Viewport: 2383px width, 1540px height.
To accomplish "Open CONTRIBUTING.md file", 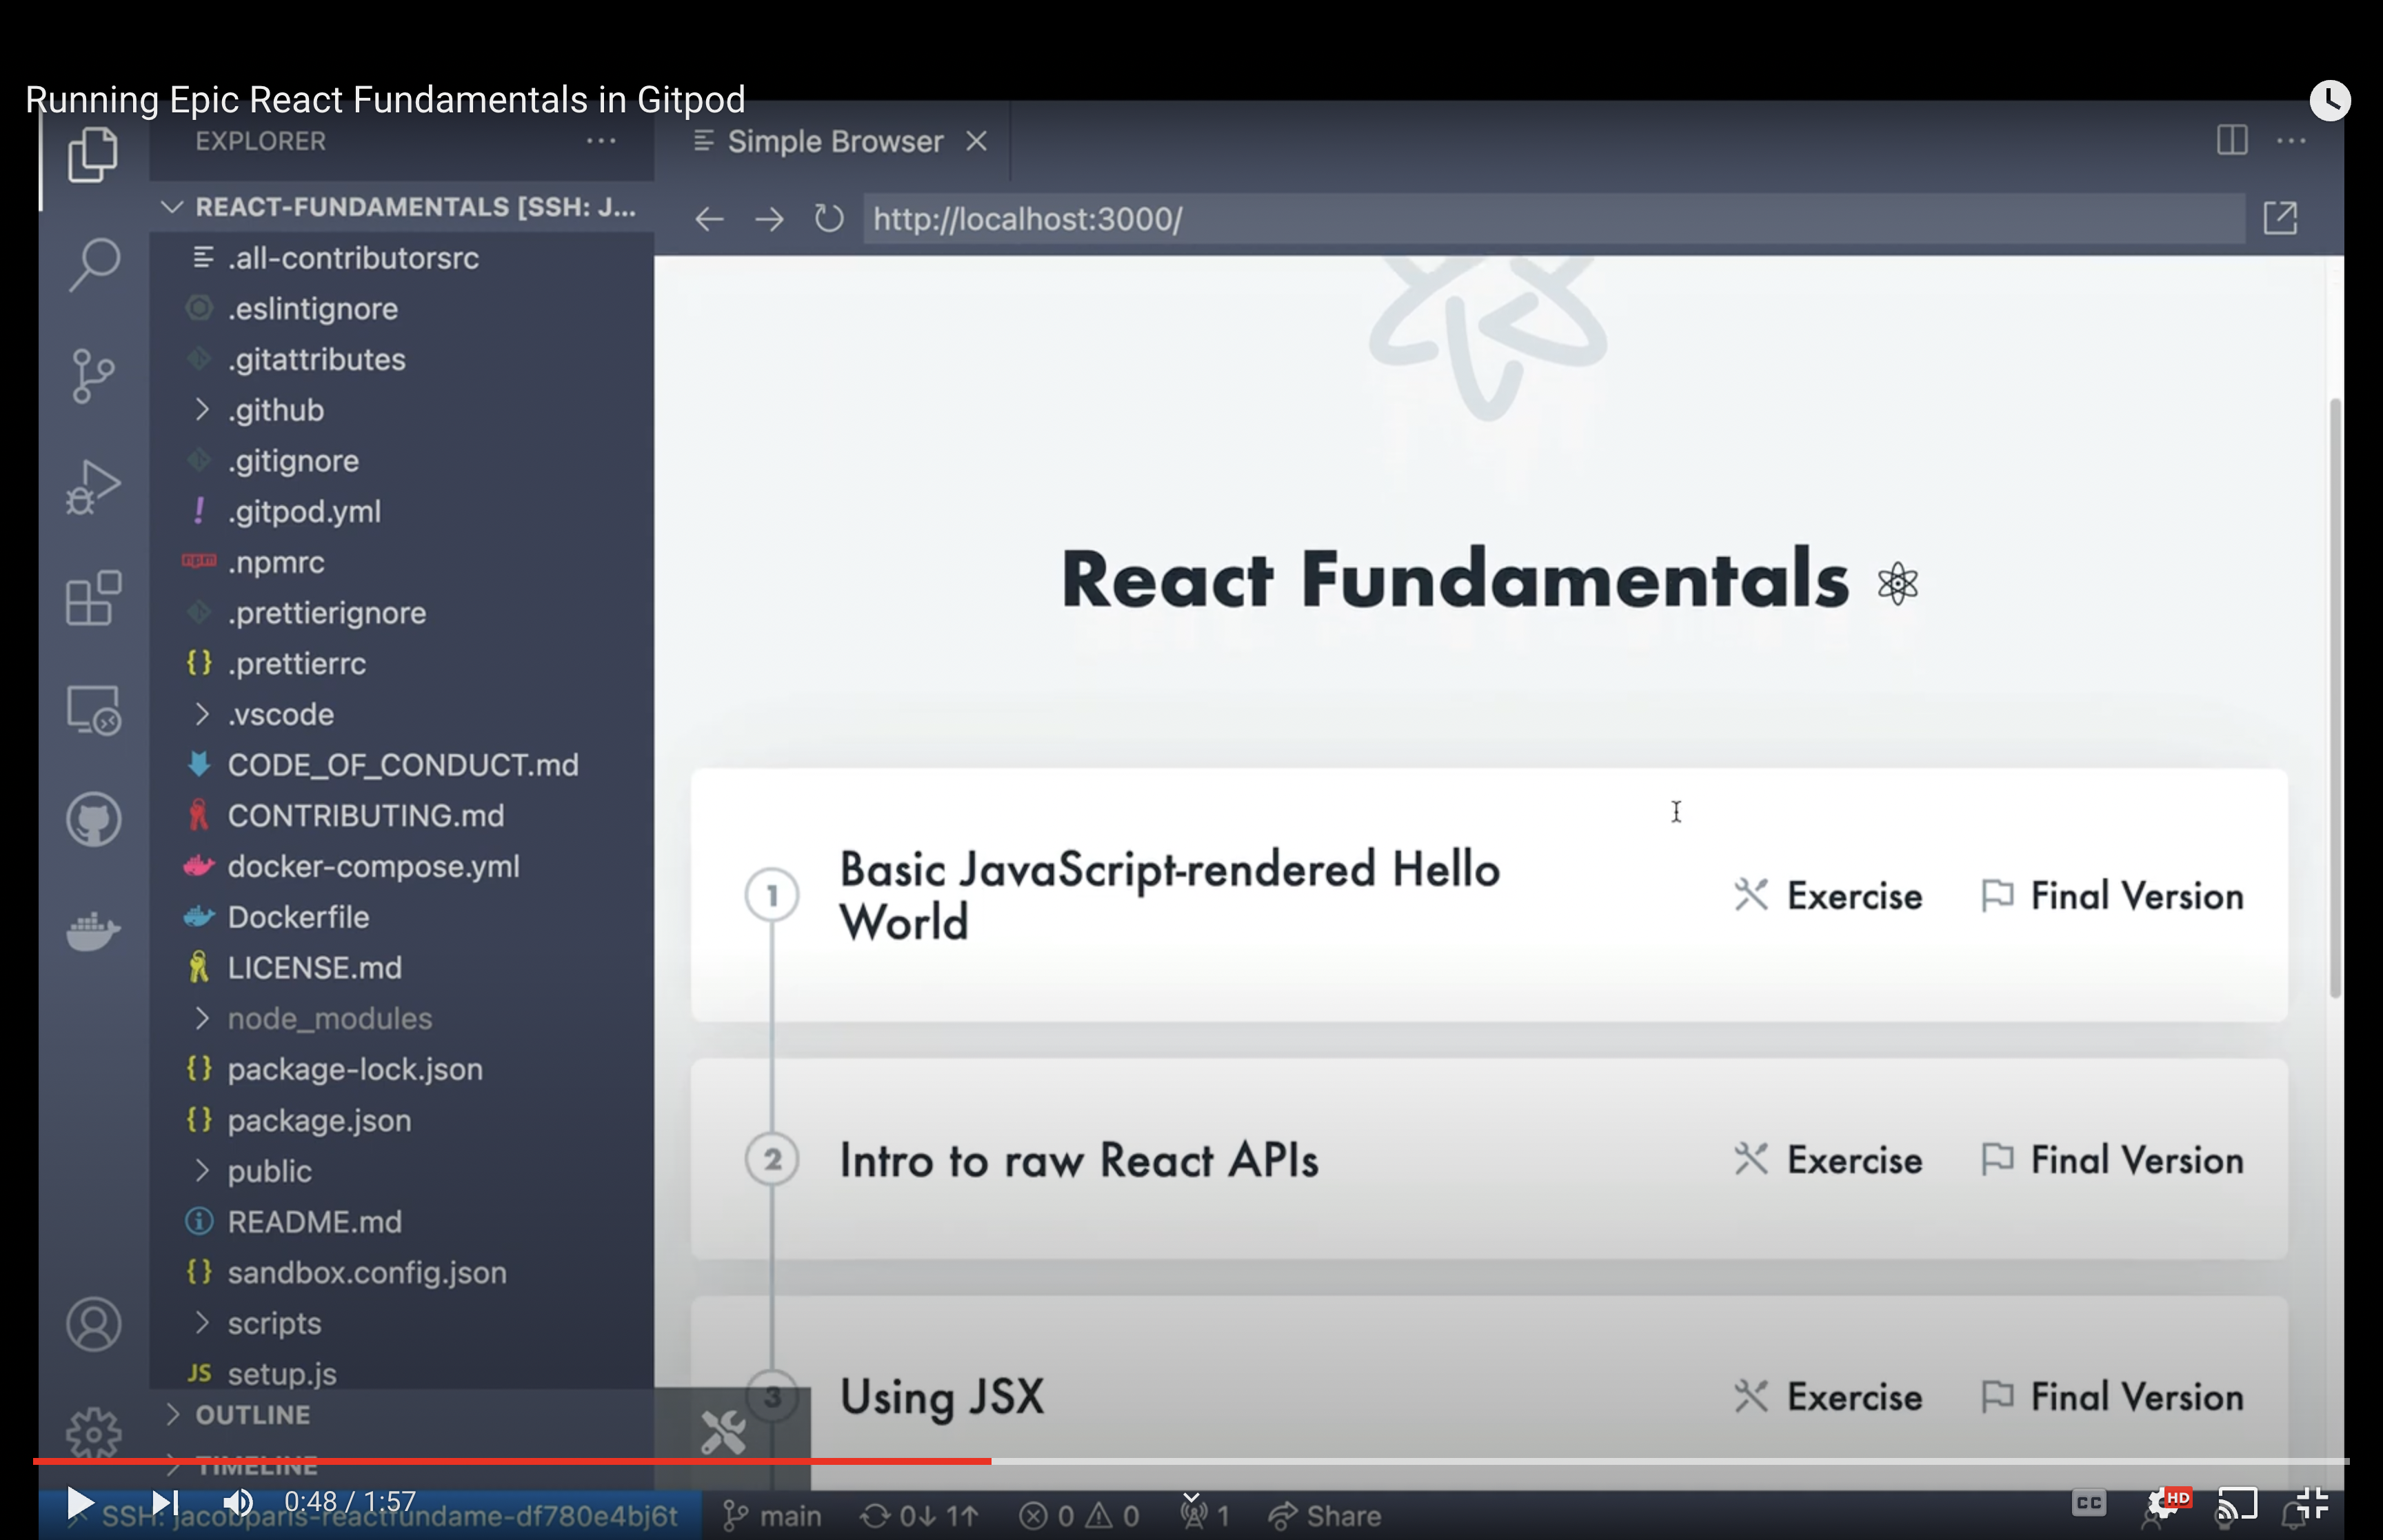I will (401, 816).
